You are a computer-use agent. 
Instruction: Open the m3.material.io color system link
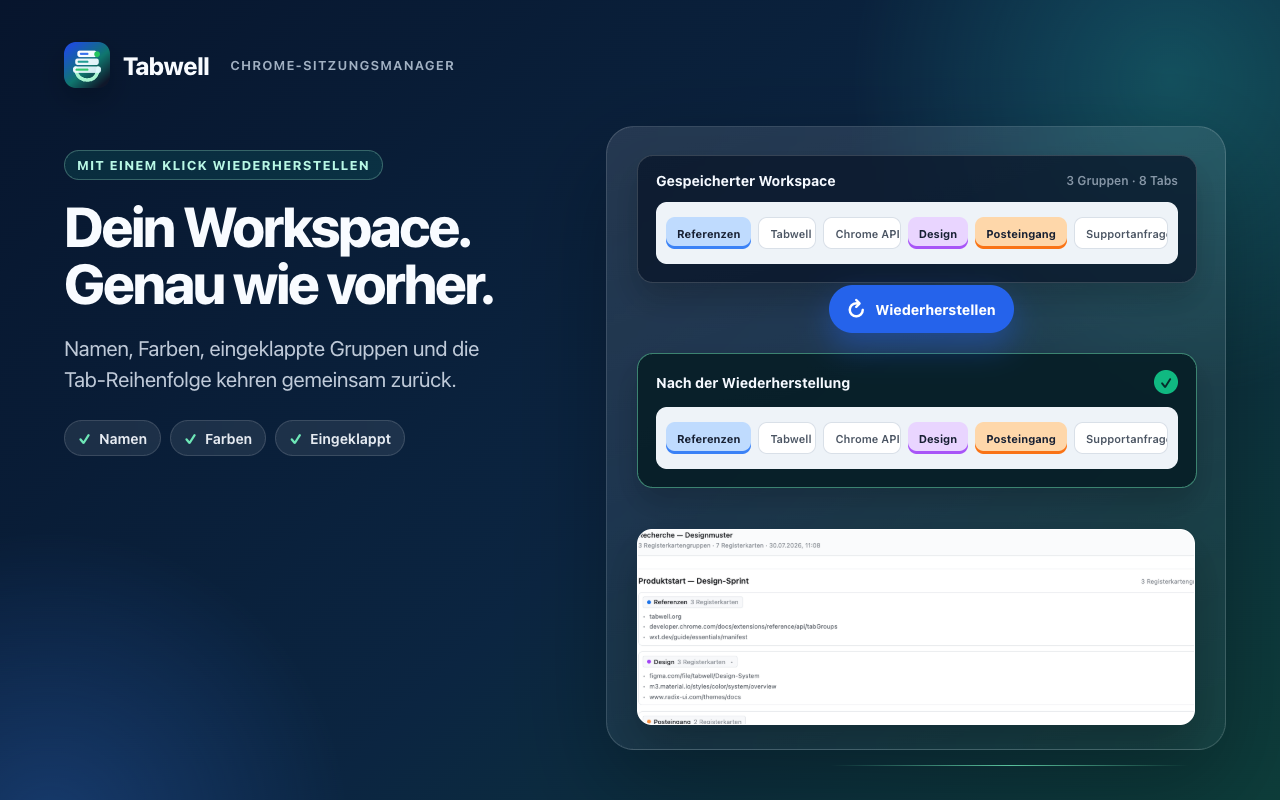(713, 687)
